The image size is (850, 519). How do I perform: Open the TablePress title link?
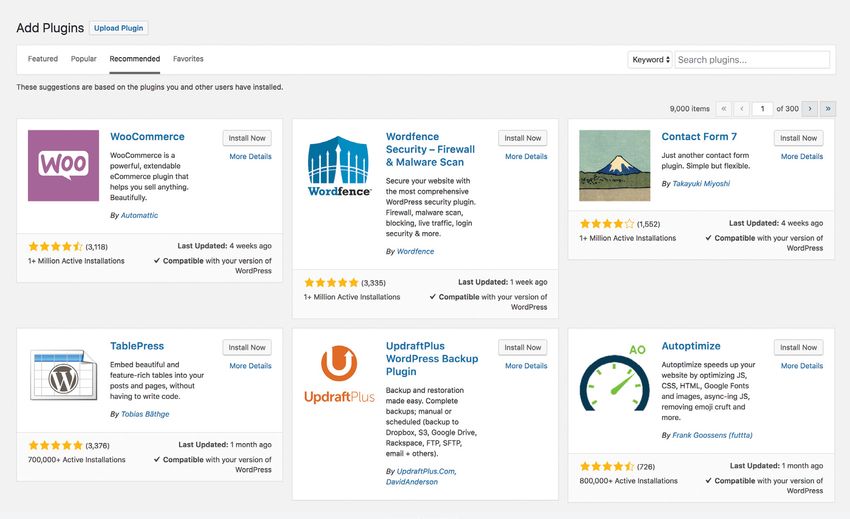click(x=137, y=346)
